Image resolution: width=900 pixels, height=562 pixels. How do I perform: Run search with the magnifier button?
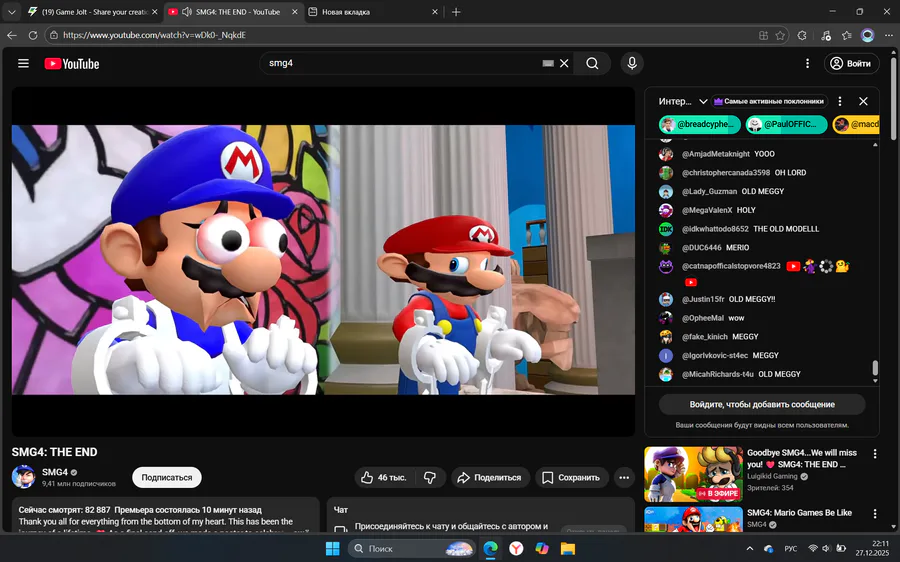[592, 63]
